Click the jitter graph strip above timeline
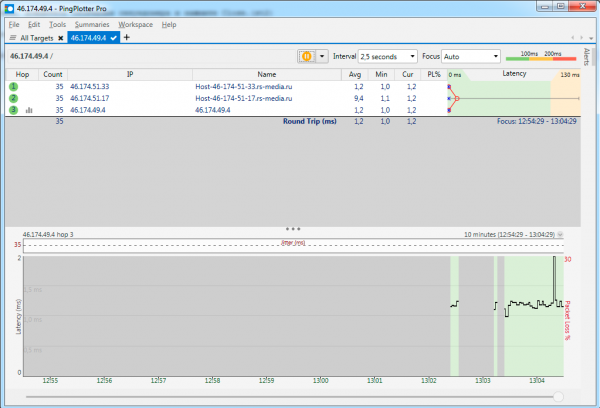Image resolution: width=600 pixels, height=408 pixels. tap(293, 245)
